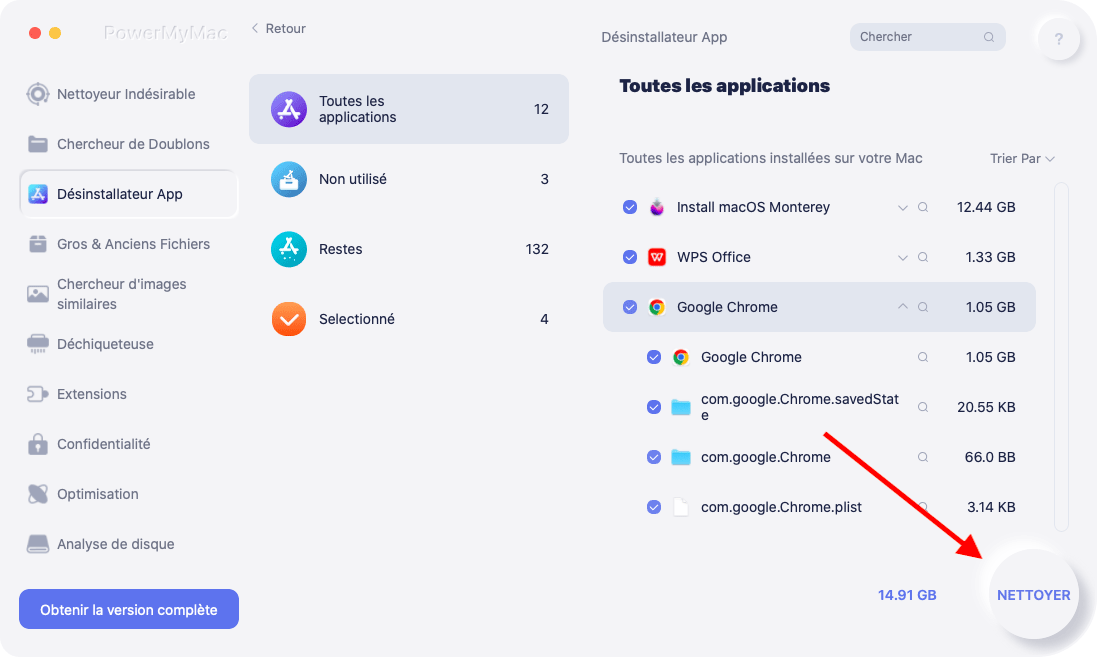The height and width of the screenshot is (657, 1097).
Task: Click the purple Toutes les applications icon
Action: point(289,109)
